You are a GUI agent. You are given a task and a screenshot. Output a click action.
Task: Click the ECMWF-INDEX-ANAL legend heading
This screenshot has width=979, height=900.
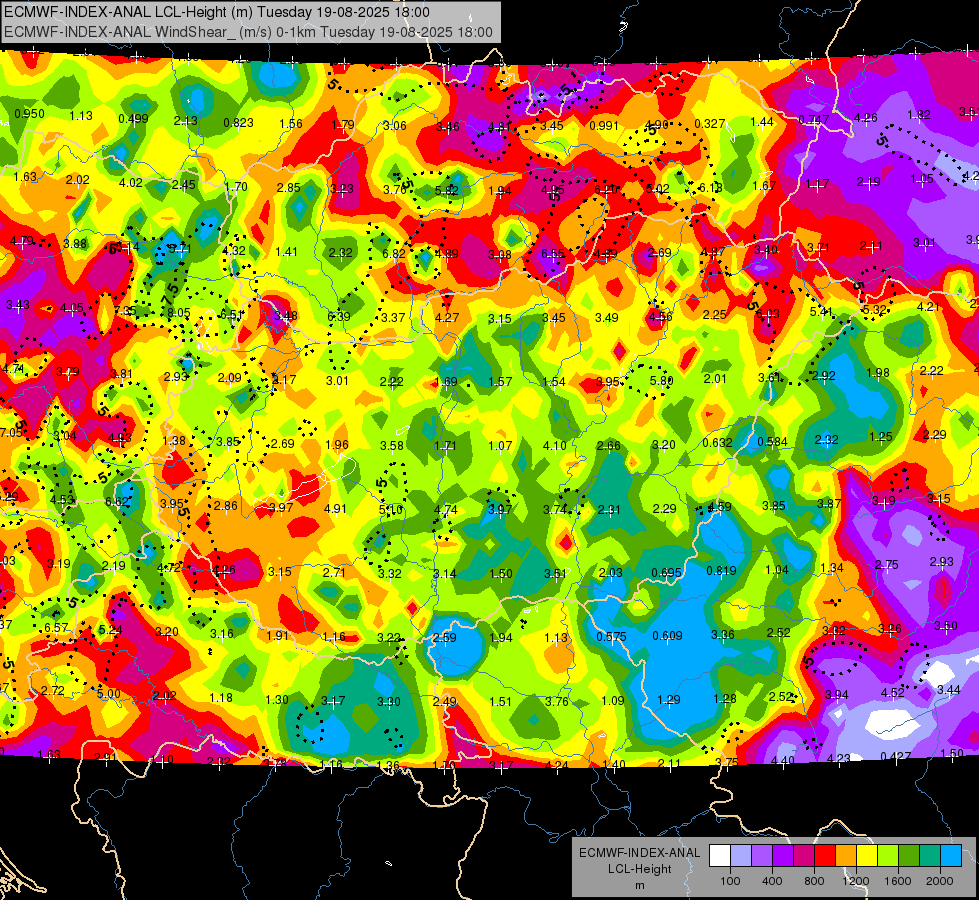[x=640, y=853]
